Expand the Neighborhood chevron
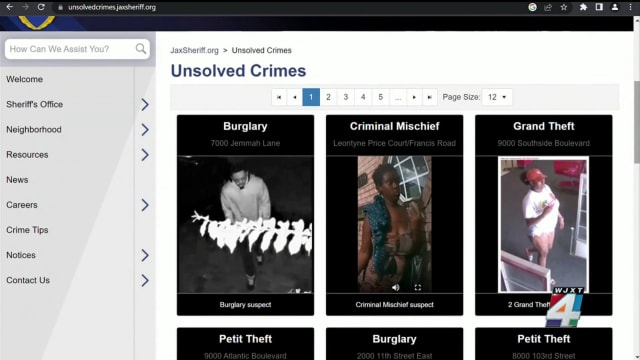Viewport: 640px width, 360px height. (145, 130)
